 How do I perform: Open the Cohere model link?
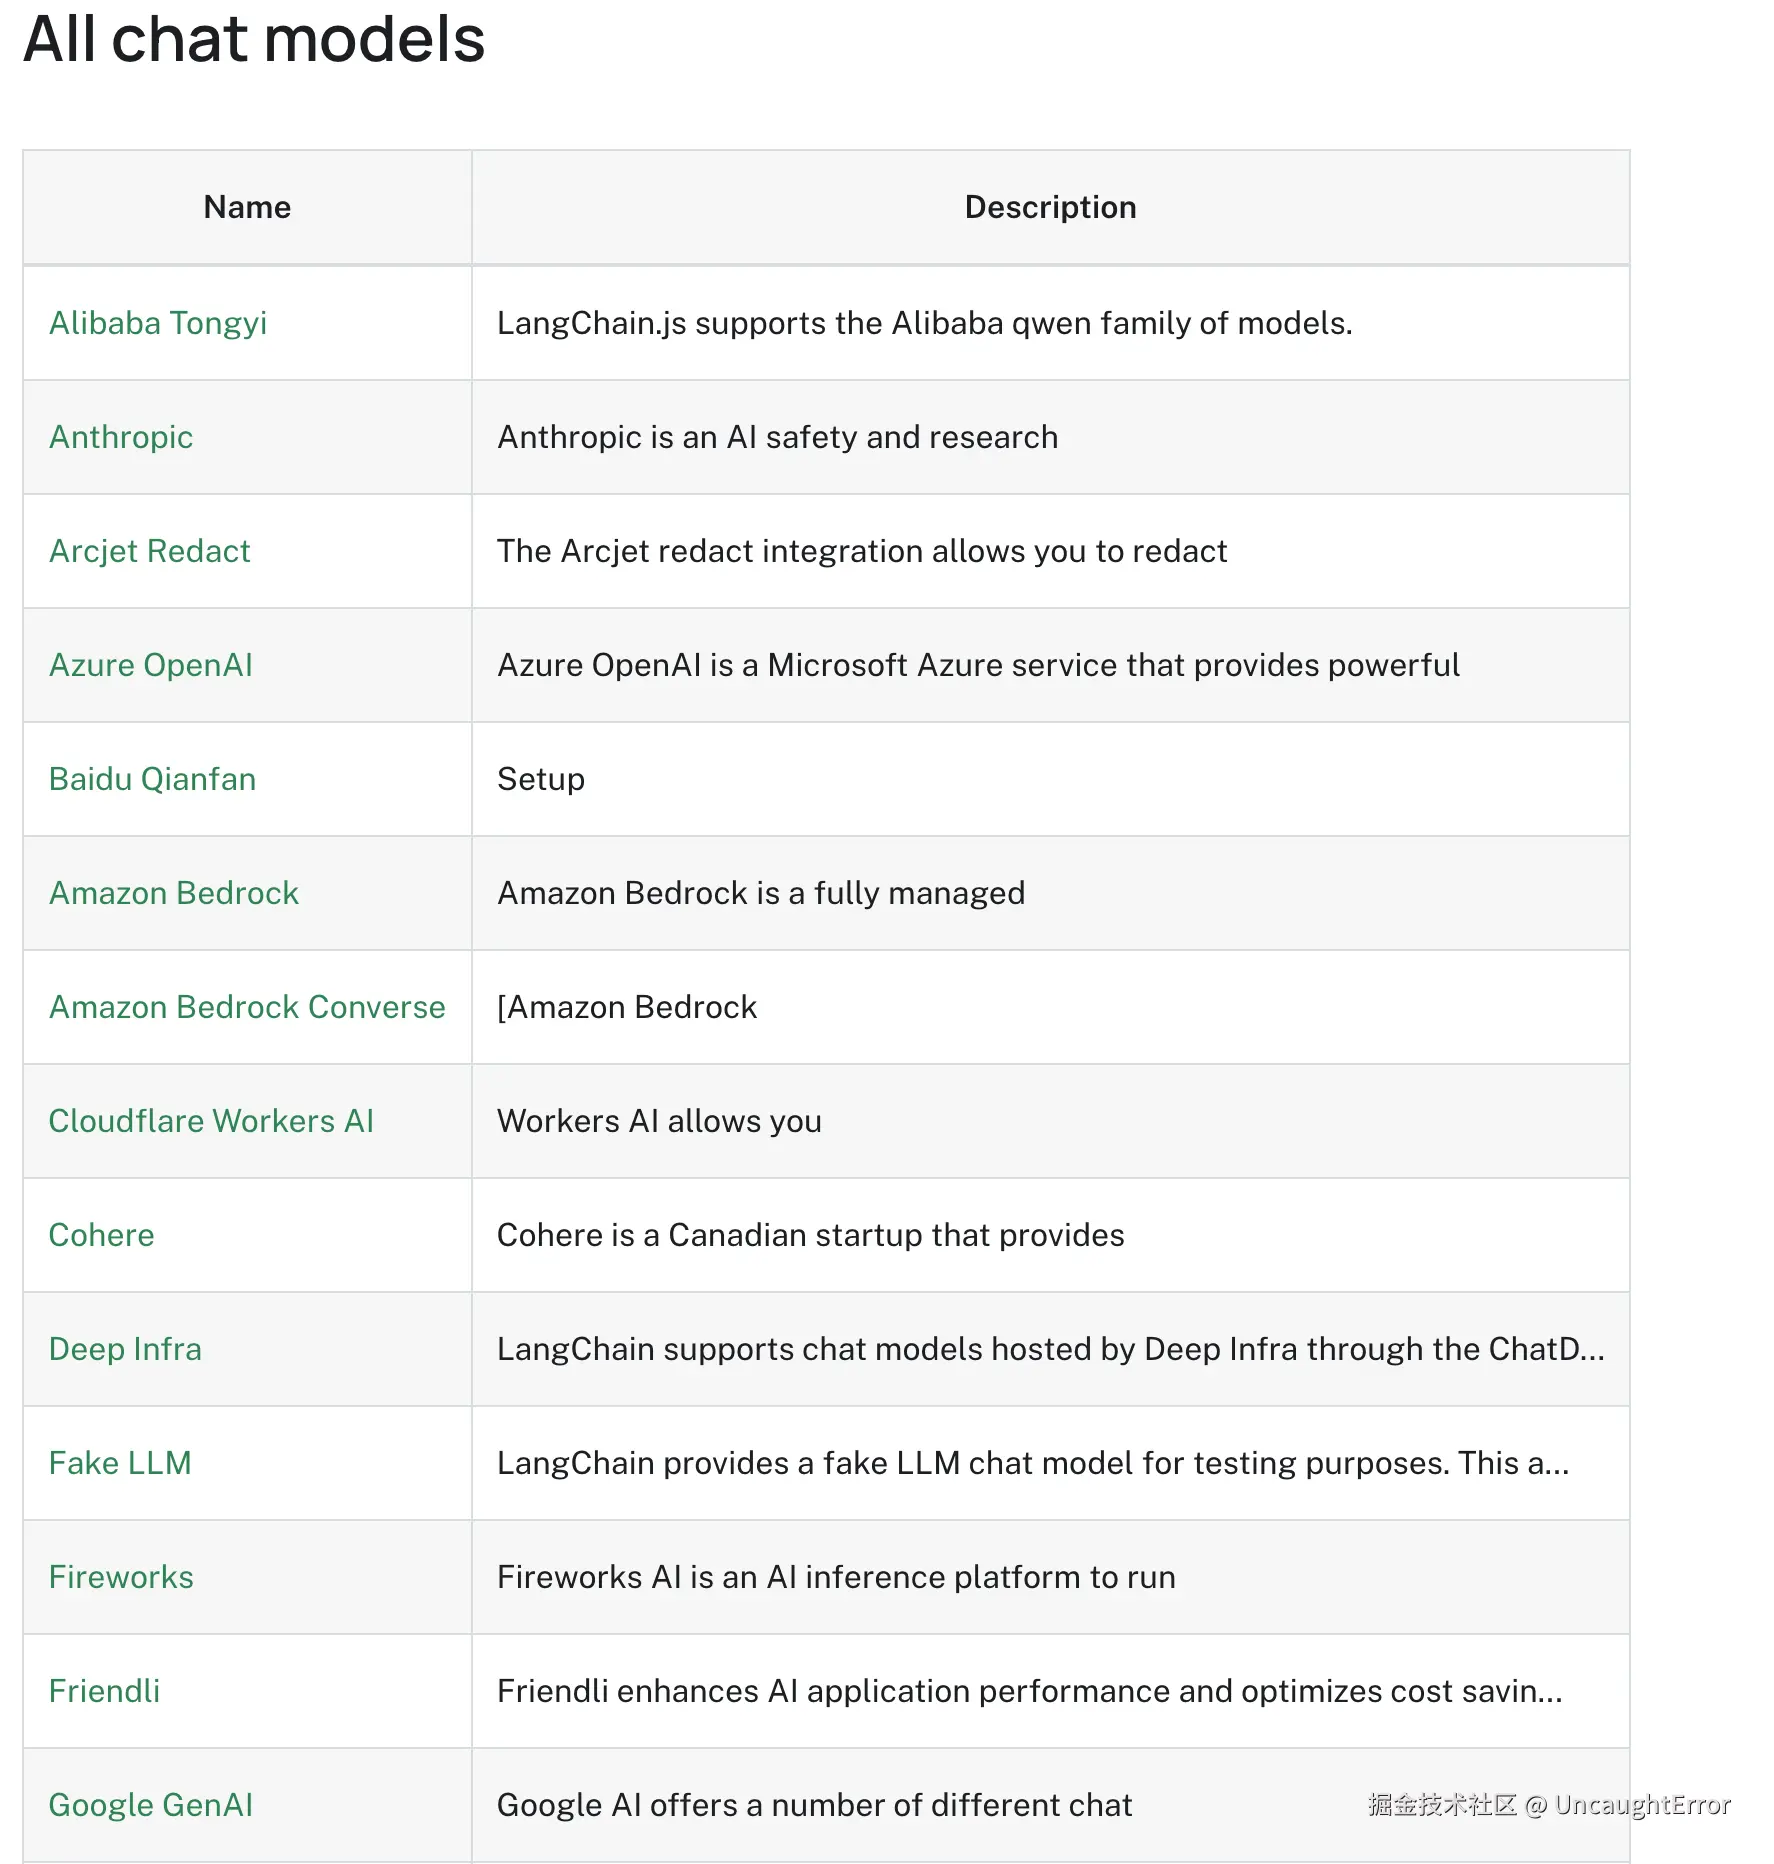pyautogui.click(x=102, y=1235)
